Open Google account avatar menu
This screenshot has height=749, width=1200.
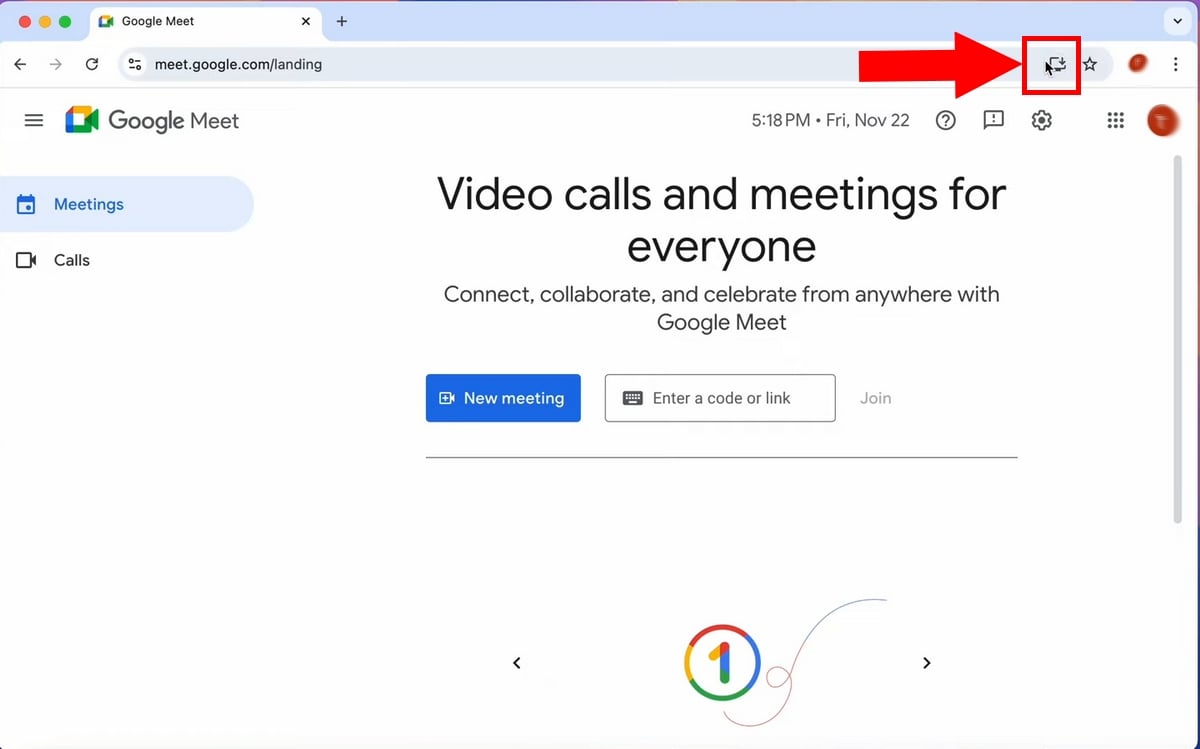coord(1162,121)
